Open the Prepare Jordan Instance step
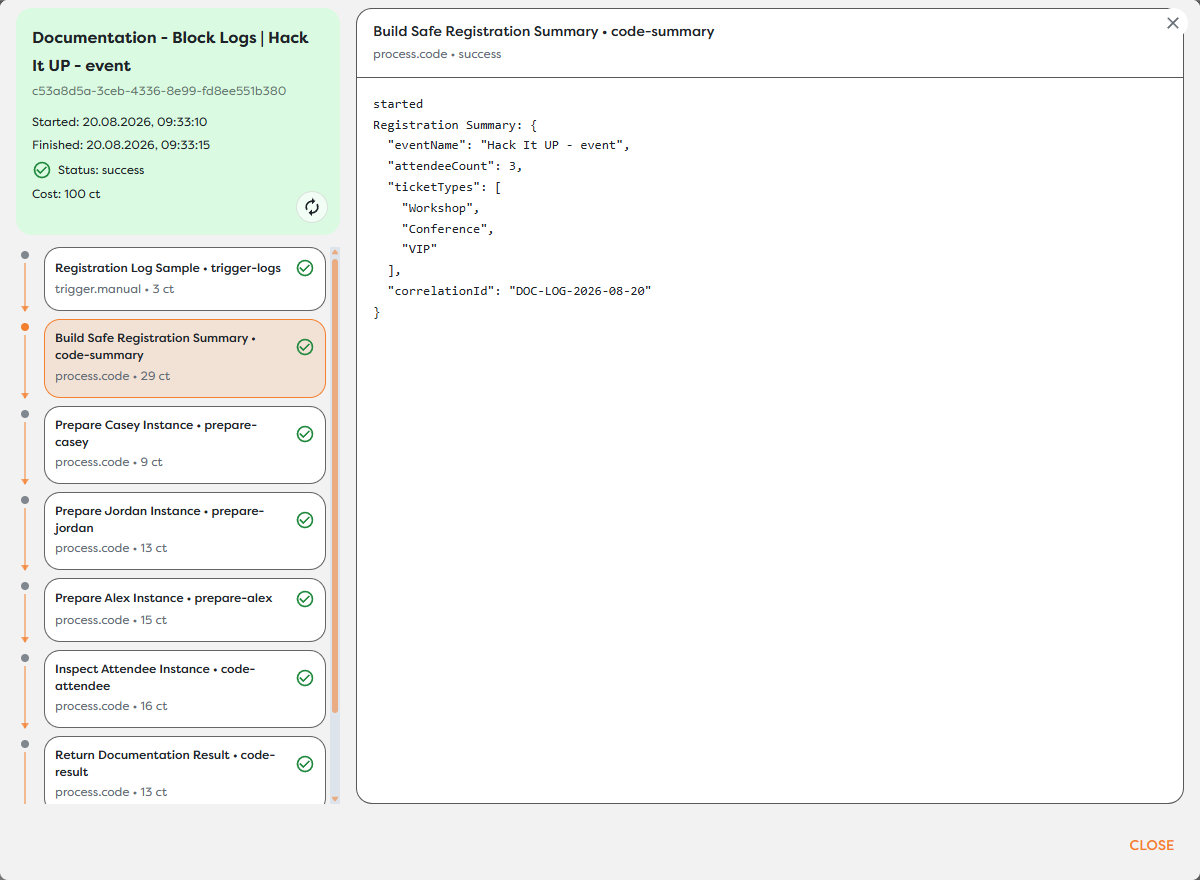Viewport: 1200px width, 880px height. (185, 530)
